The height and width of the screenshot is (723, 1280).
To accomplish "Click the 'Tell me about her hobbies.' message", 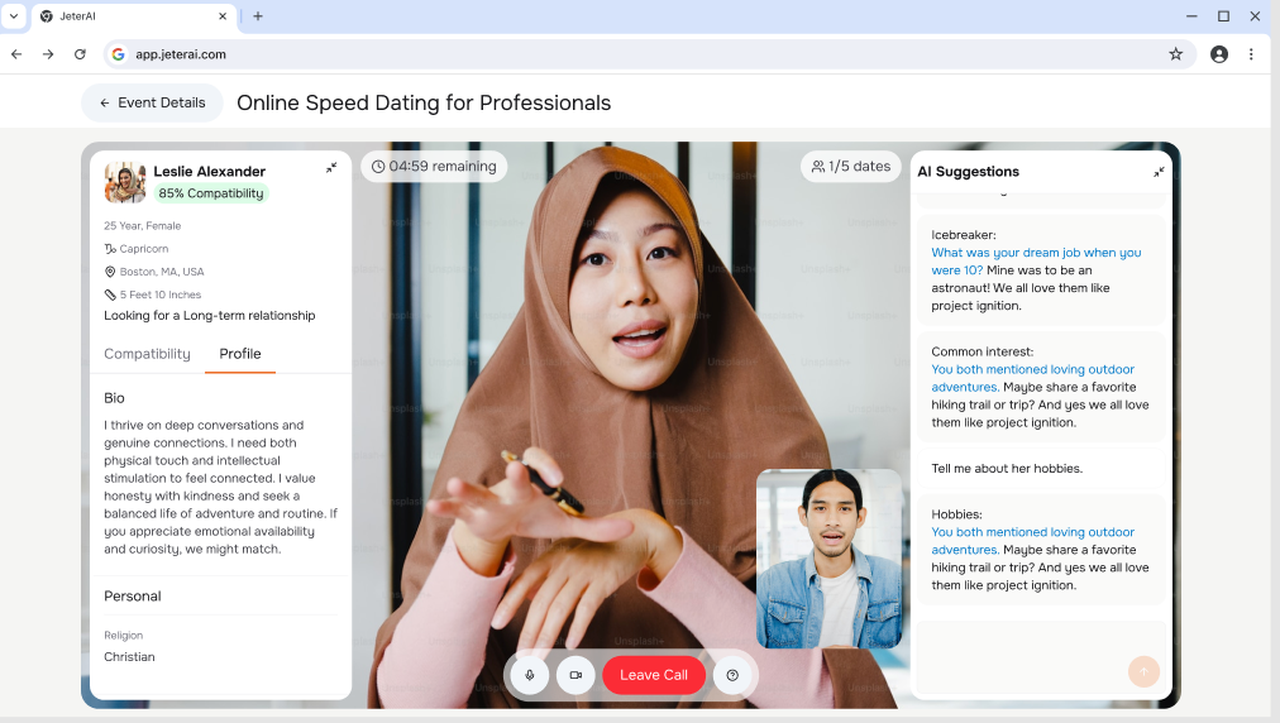I will click(x=1007, y=468).
